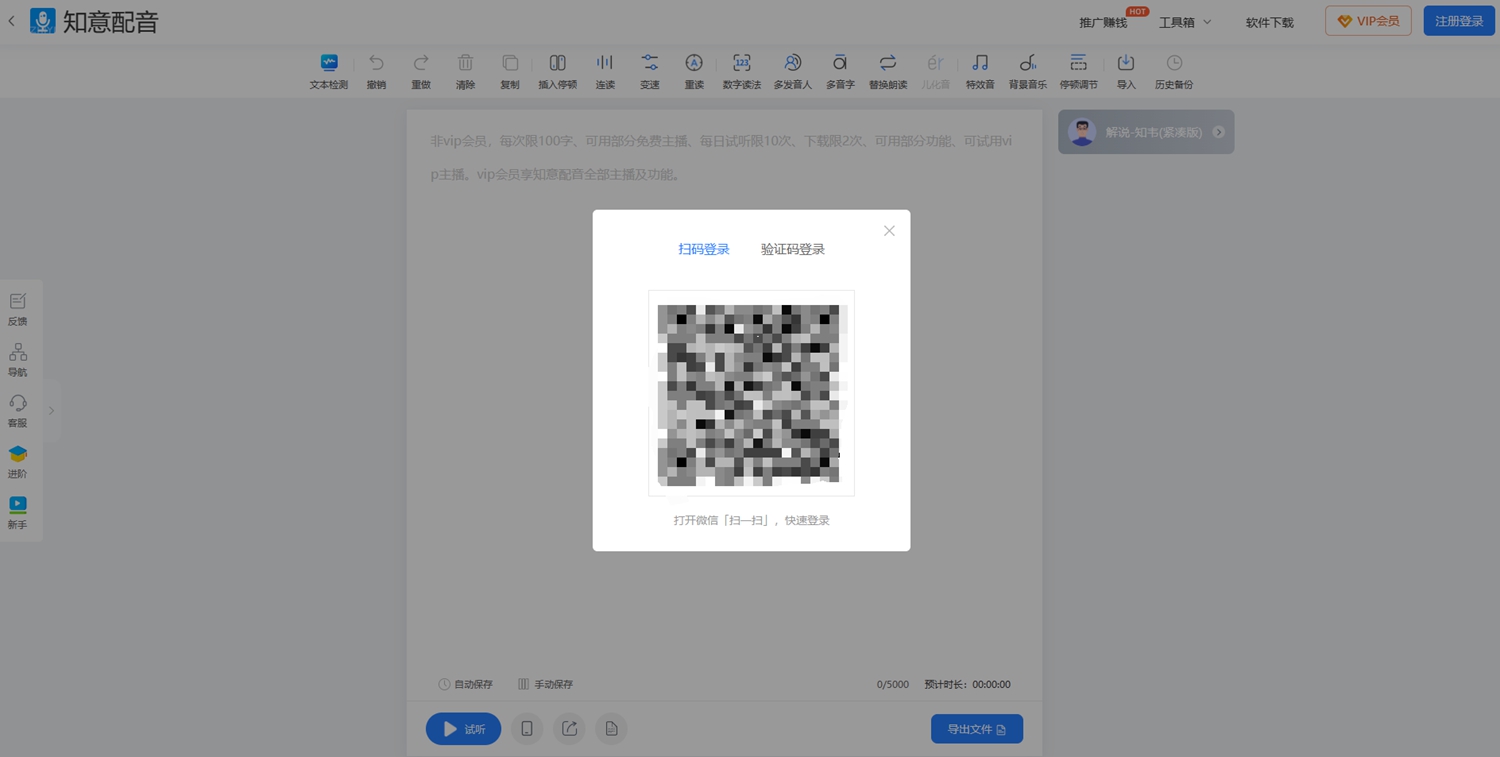Open the 软件下载 link
Viewport: 1500px width, 757px height.
click(x=1270, y=22)
